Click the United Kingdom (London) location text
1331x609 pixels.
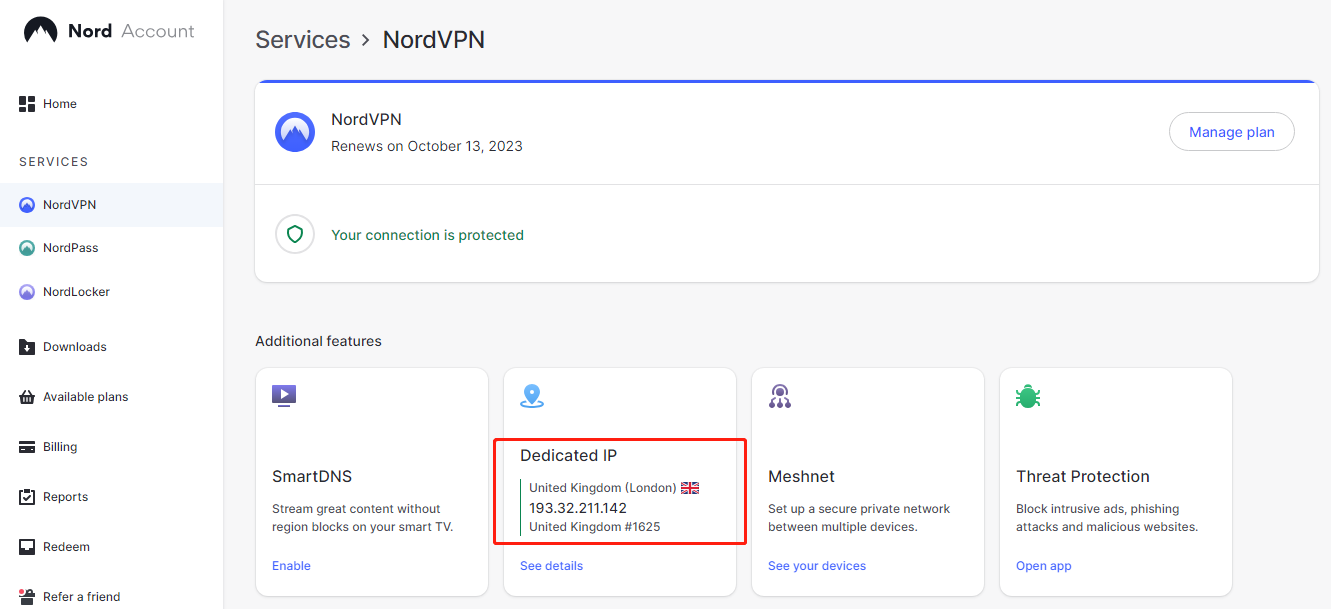pyautogui.click(x=603, y=488)
